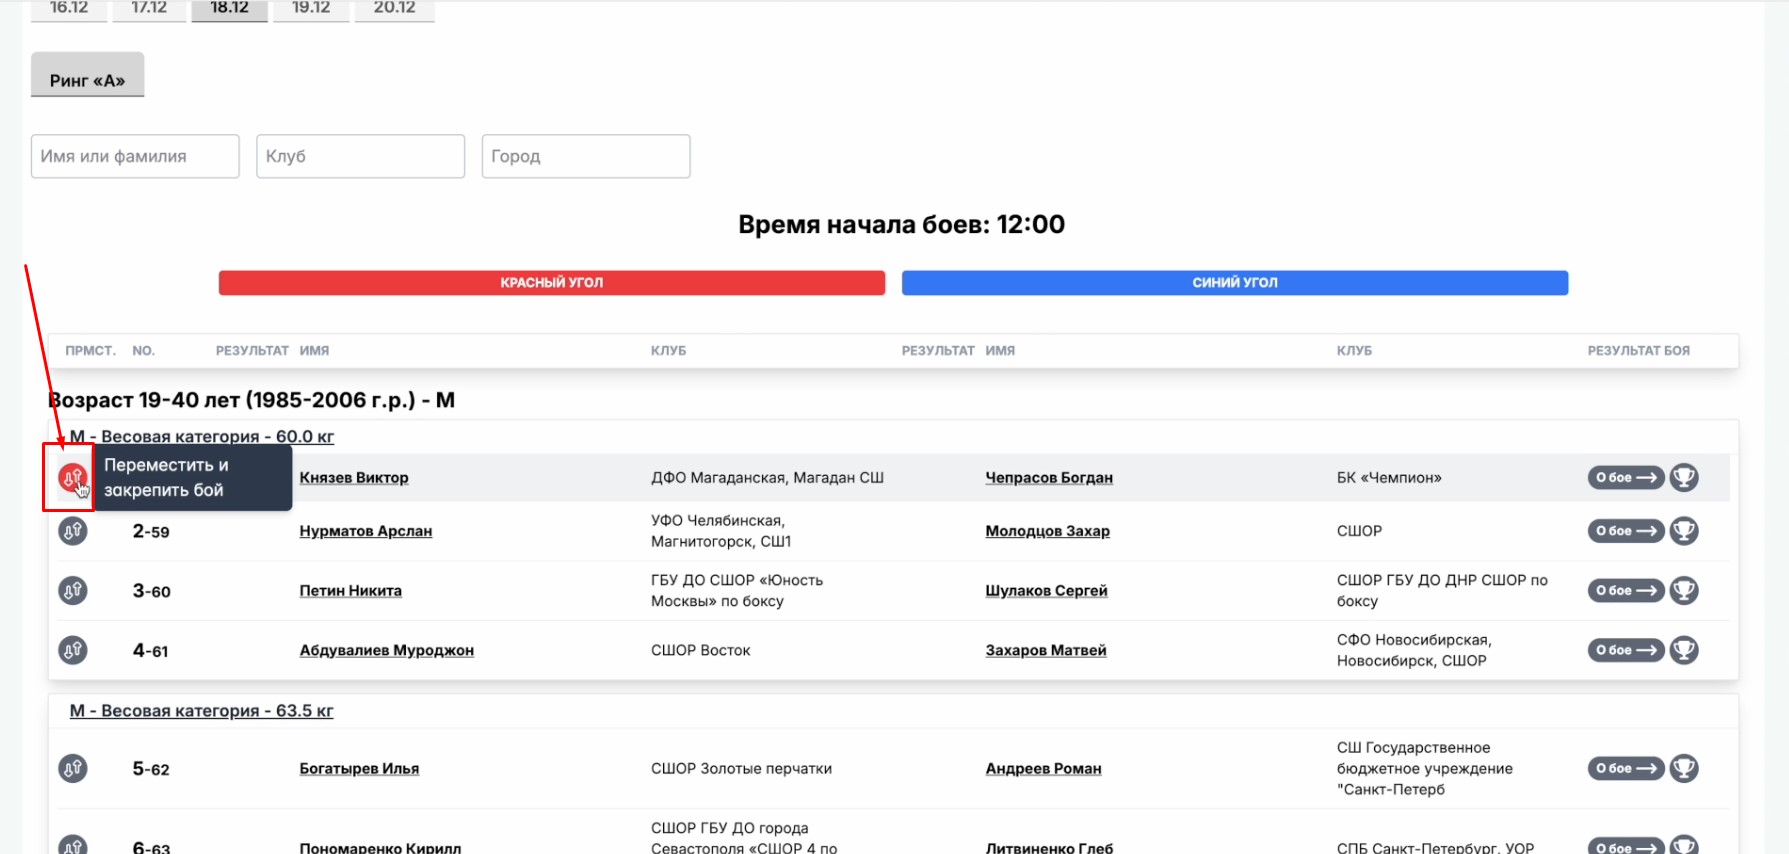Focus the 'Город' filter field
1789x854 pixels.
click(586, 156)
